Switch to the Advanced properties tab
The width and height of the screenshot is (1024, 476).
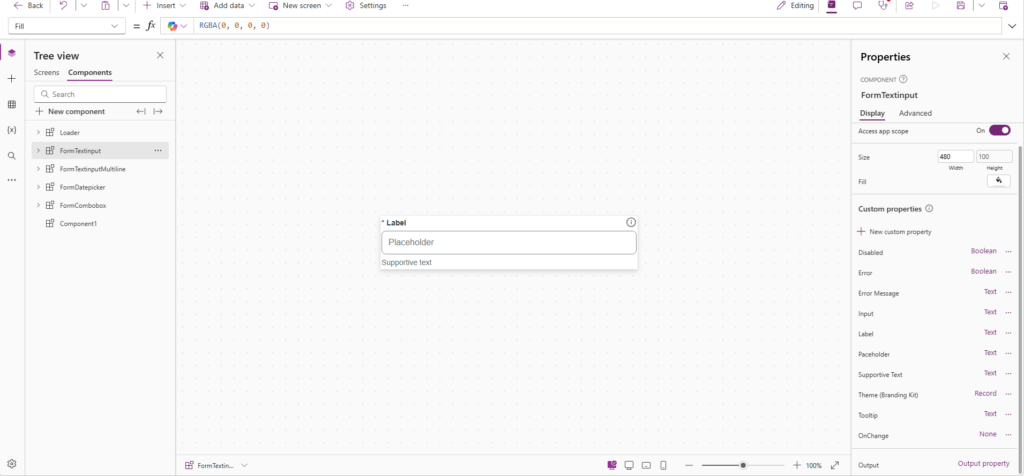[x=915, y=113]
